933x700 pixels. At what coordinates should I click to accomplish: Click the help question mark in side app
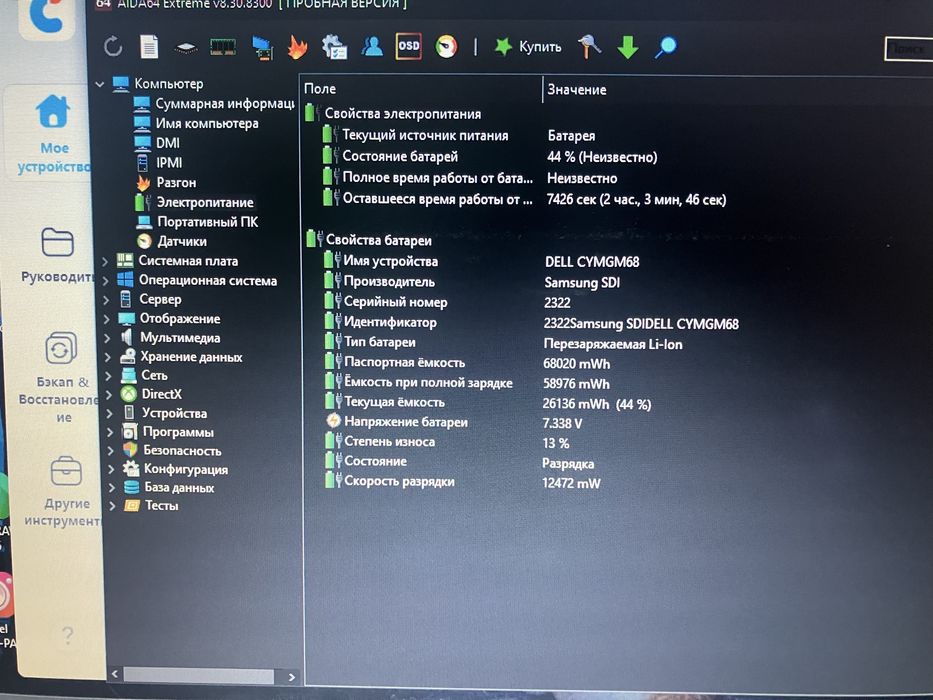pos(68,636)
